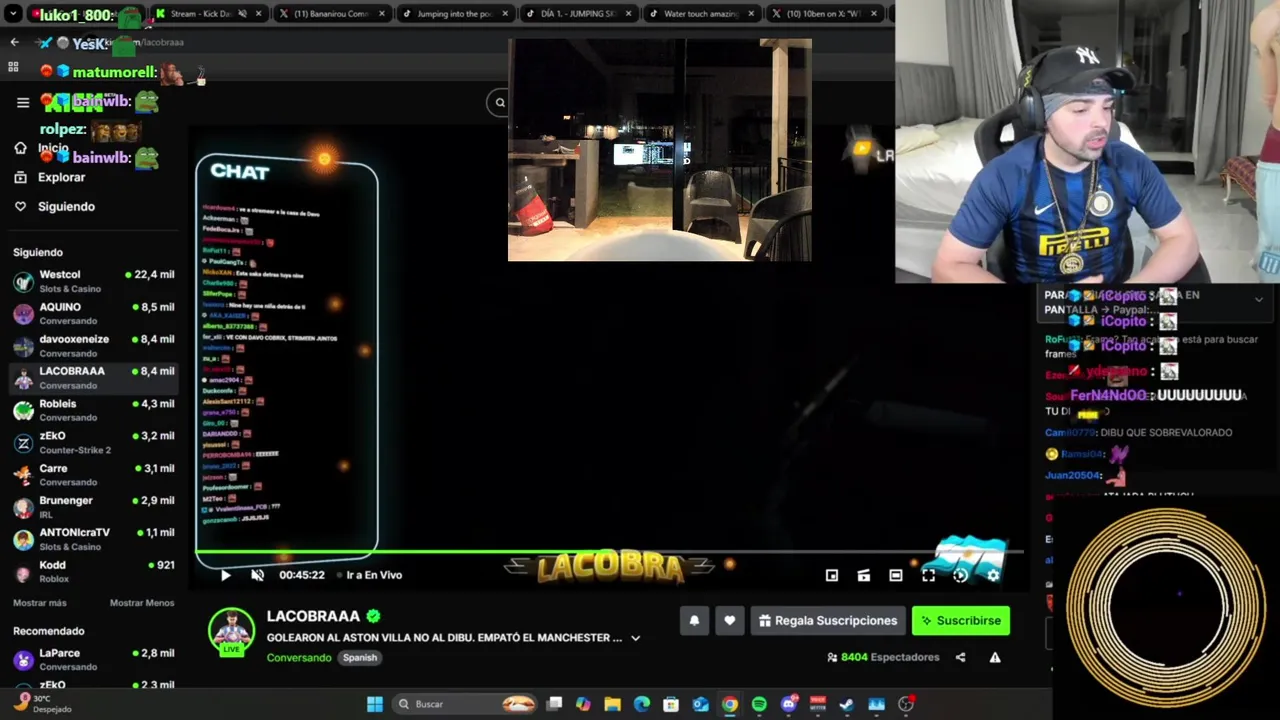Viewport: 1280px width, 720px height.
Task: Open Microsoft Store from the taskbar
Action: click(x=671, y=704)
